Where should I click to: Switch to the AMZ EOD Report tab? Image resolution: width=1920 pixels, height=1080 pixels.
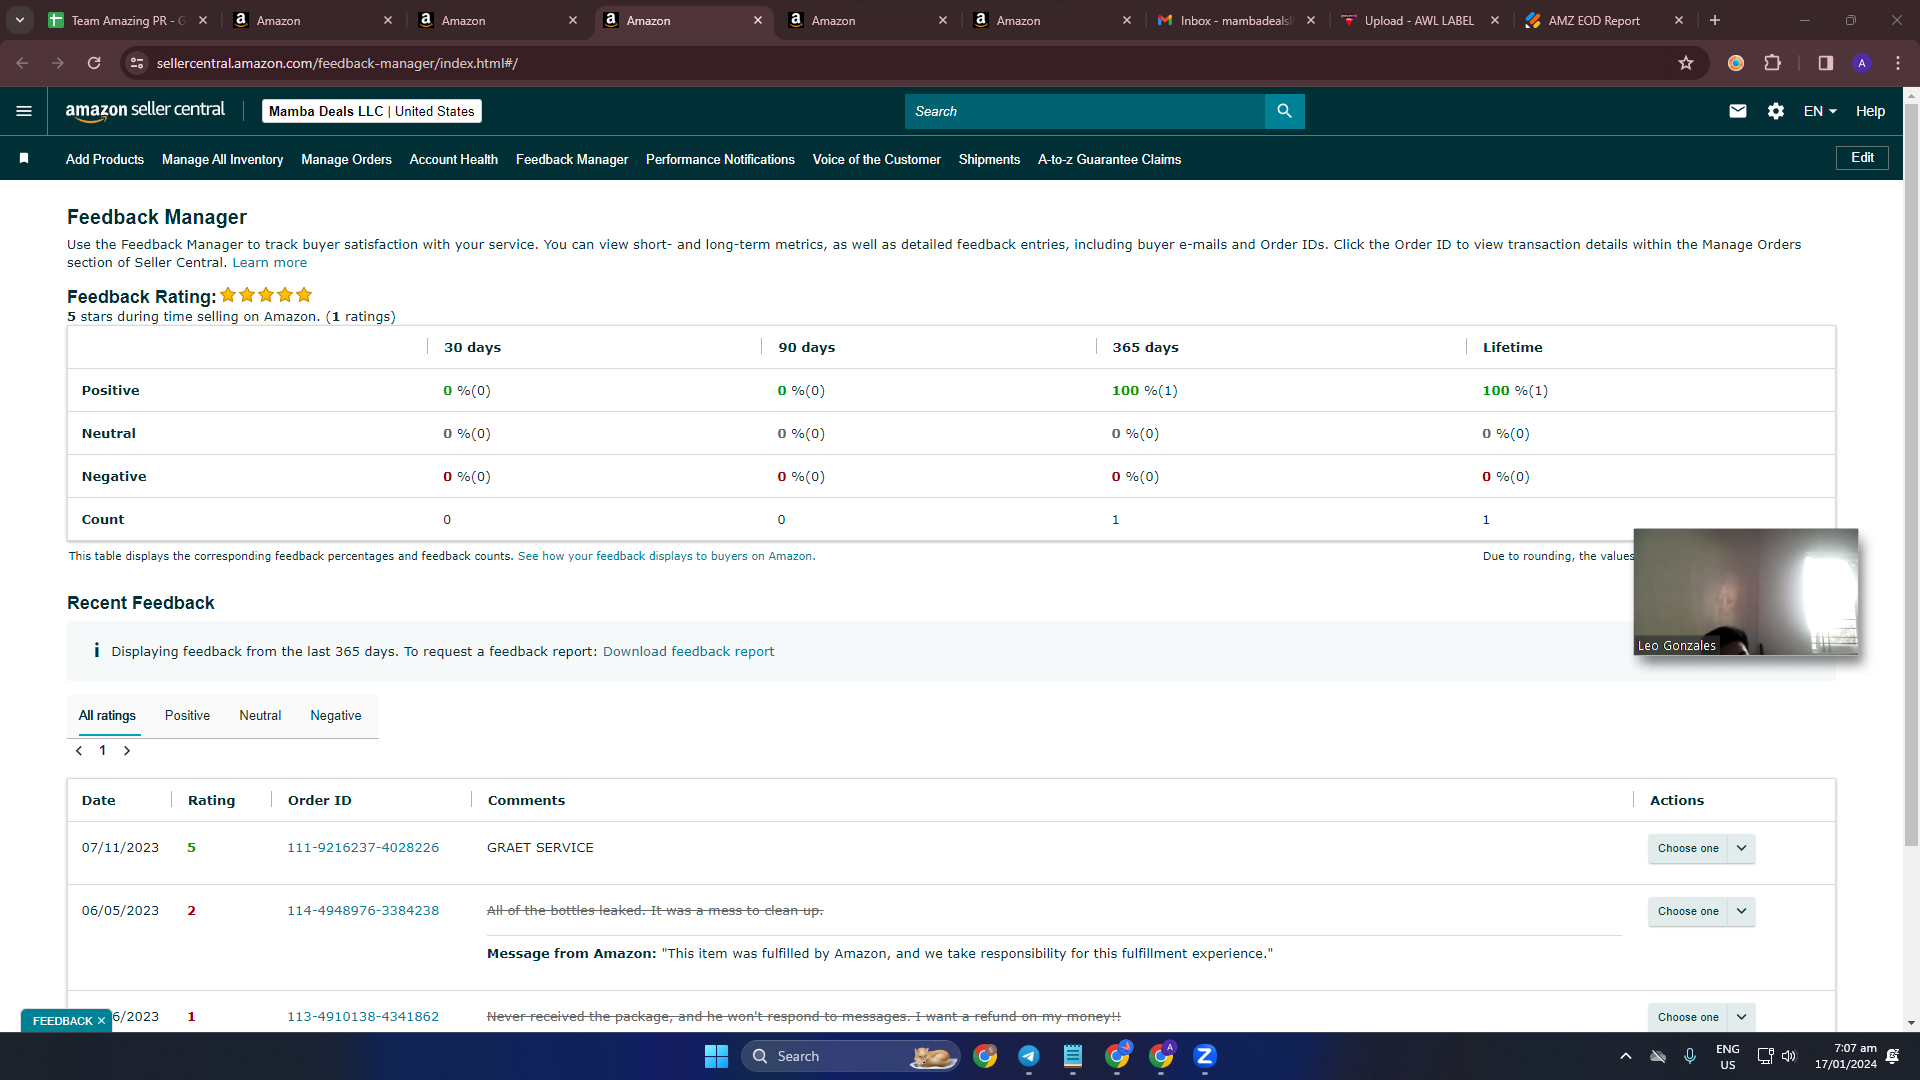click(x=1604, y=20)
